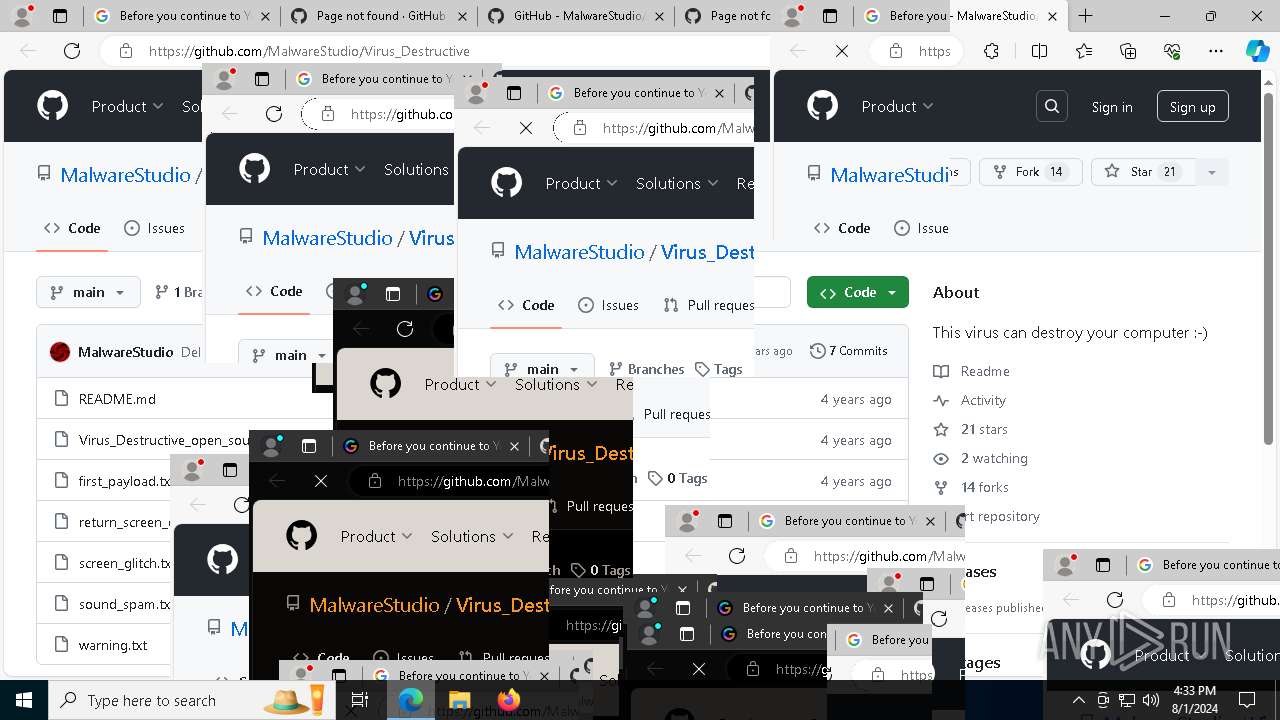The image size is (1280, 720).
Task: Expand Product menu in dark orange-titled window
Action: coord(377,537)
